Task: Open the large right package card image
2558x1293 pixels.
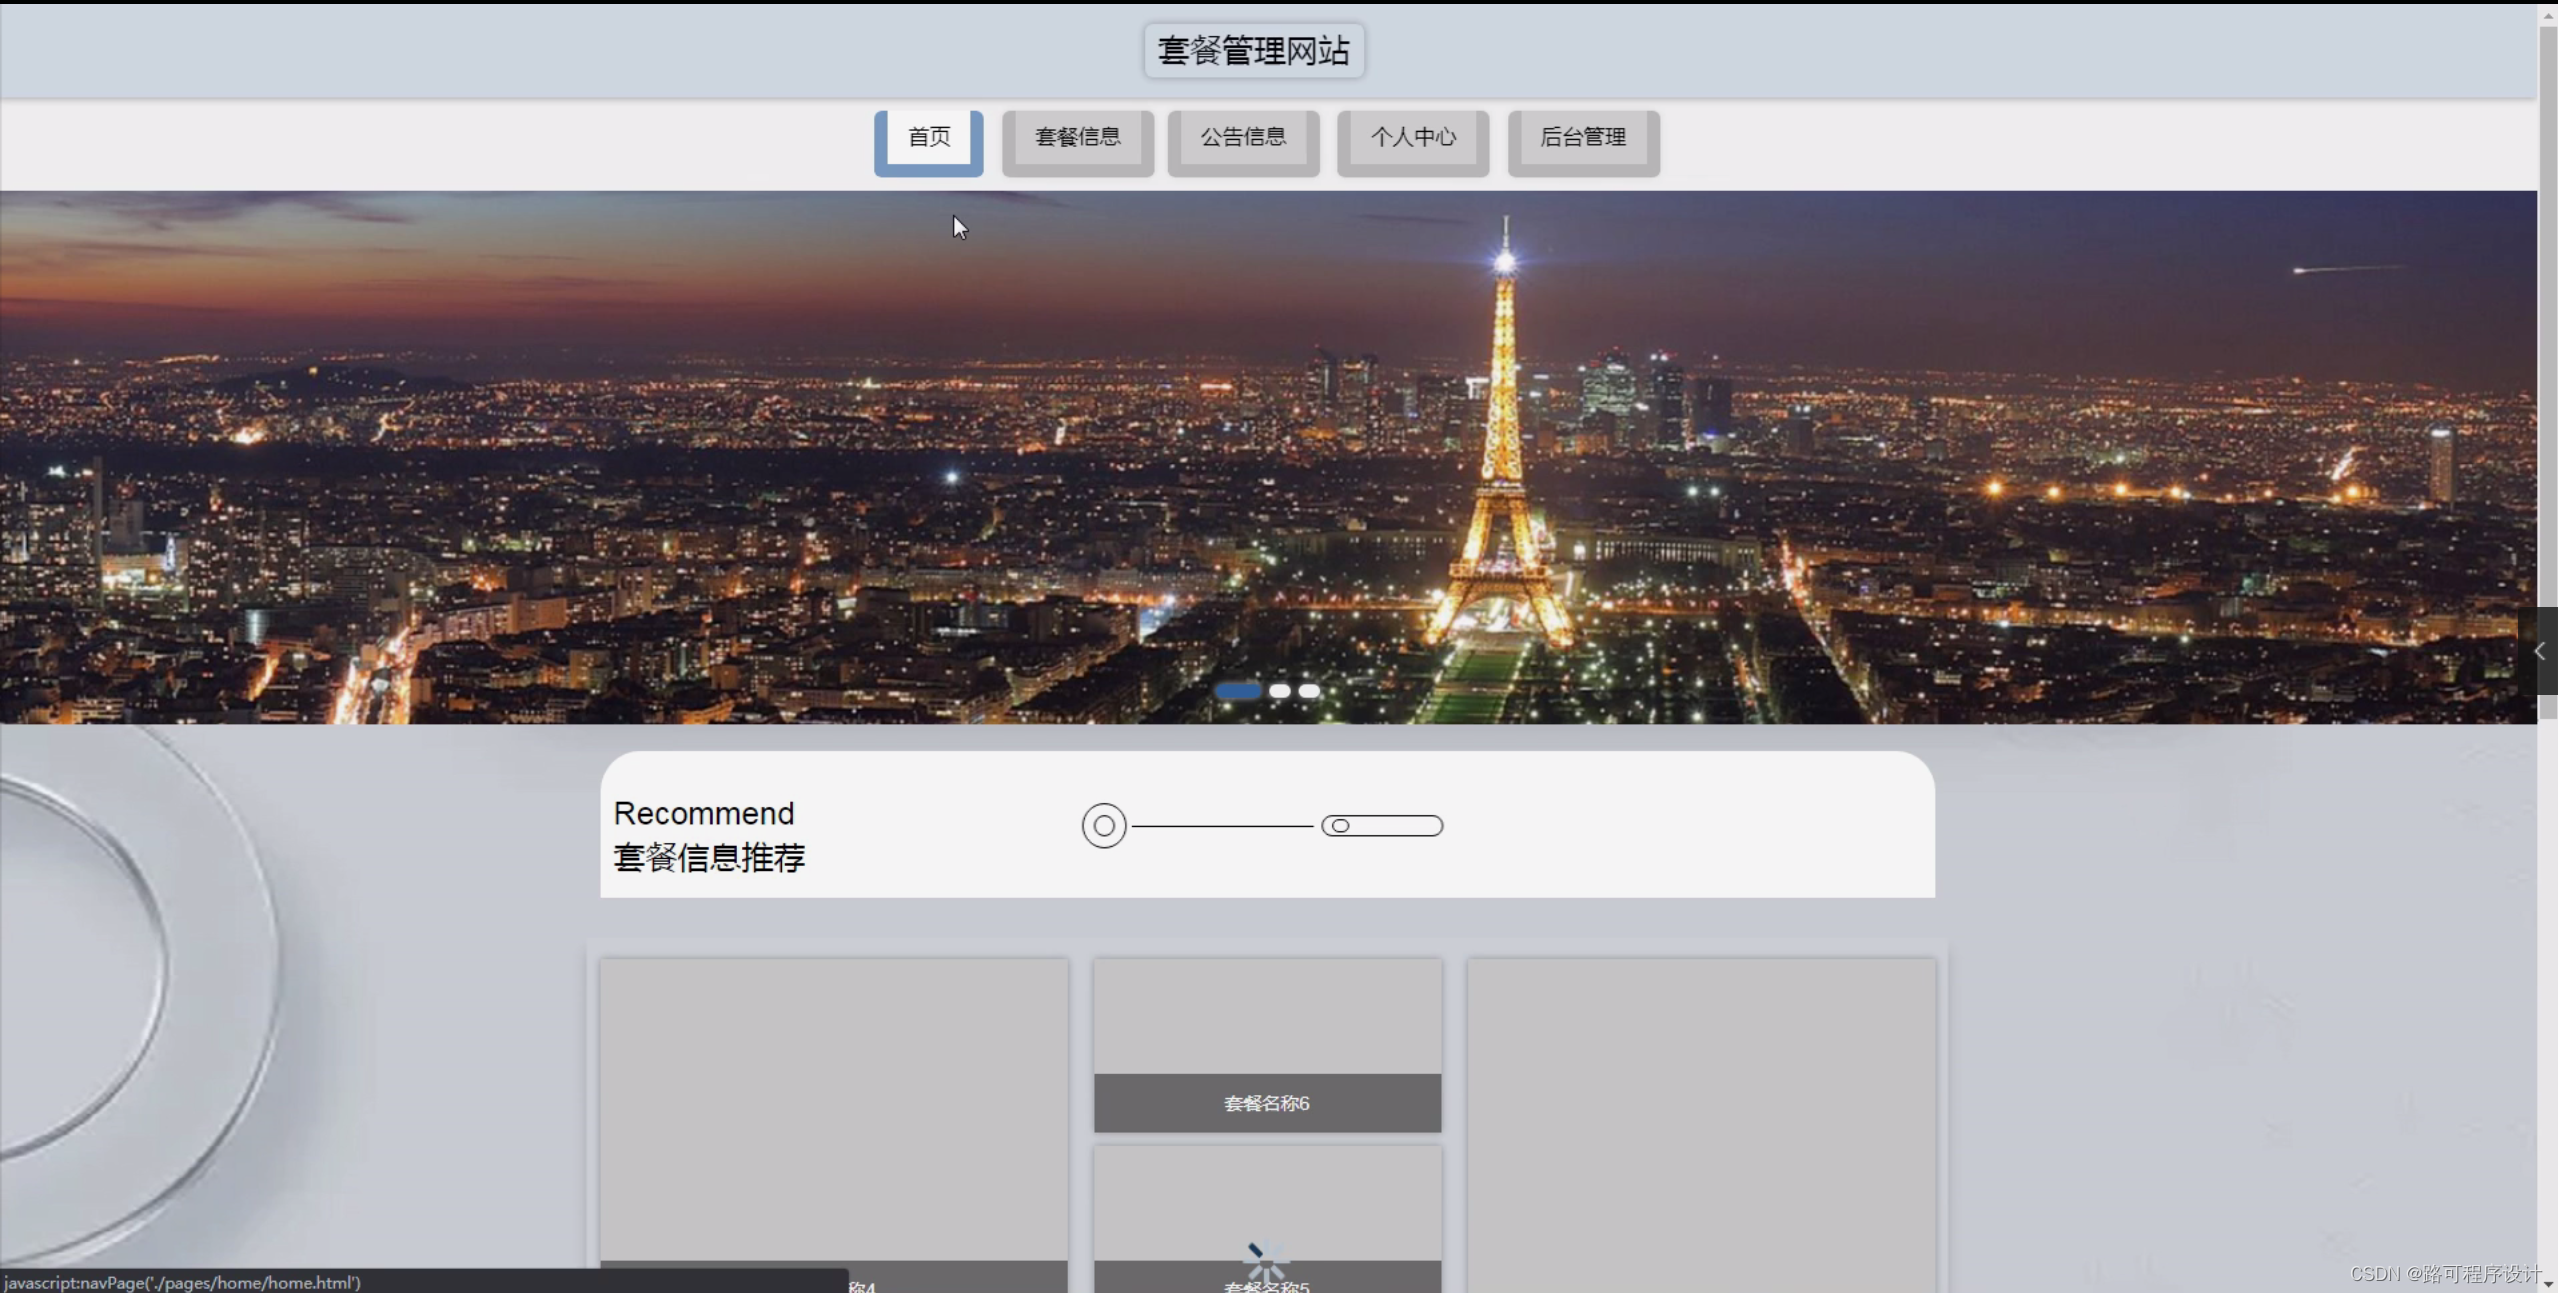Action: click(x=1700, y=1120)
